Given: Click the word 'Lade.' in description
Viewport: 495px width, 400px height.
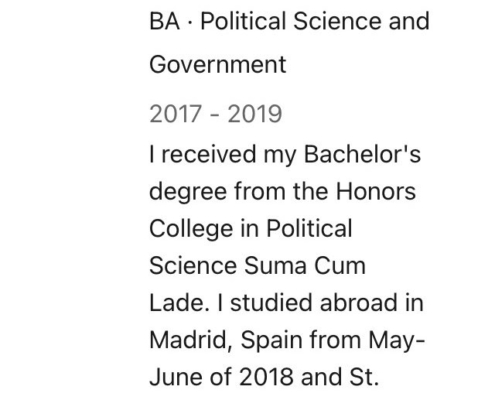Looking at the screenshot, I should [179, 303].
